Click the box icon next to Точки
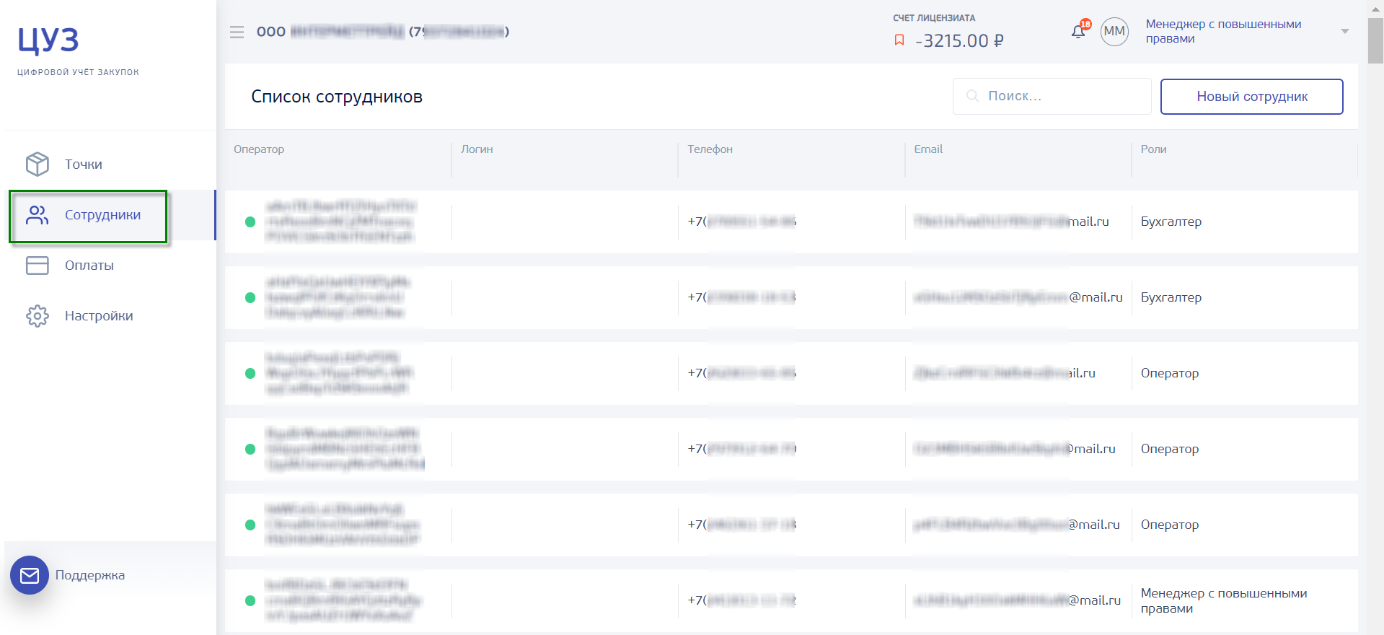Image resolution: width=1384 pixels, height=635 pixels. 37,164
